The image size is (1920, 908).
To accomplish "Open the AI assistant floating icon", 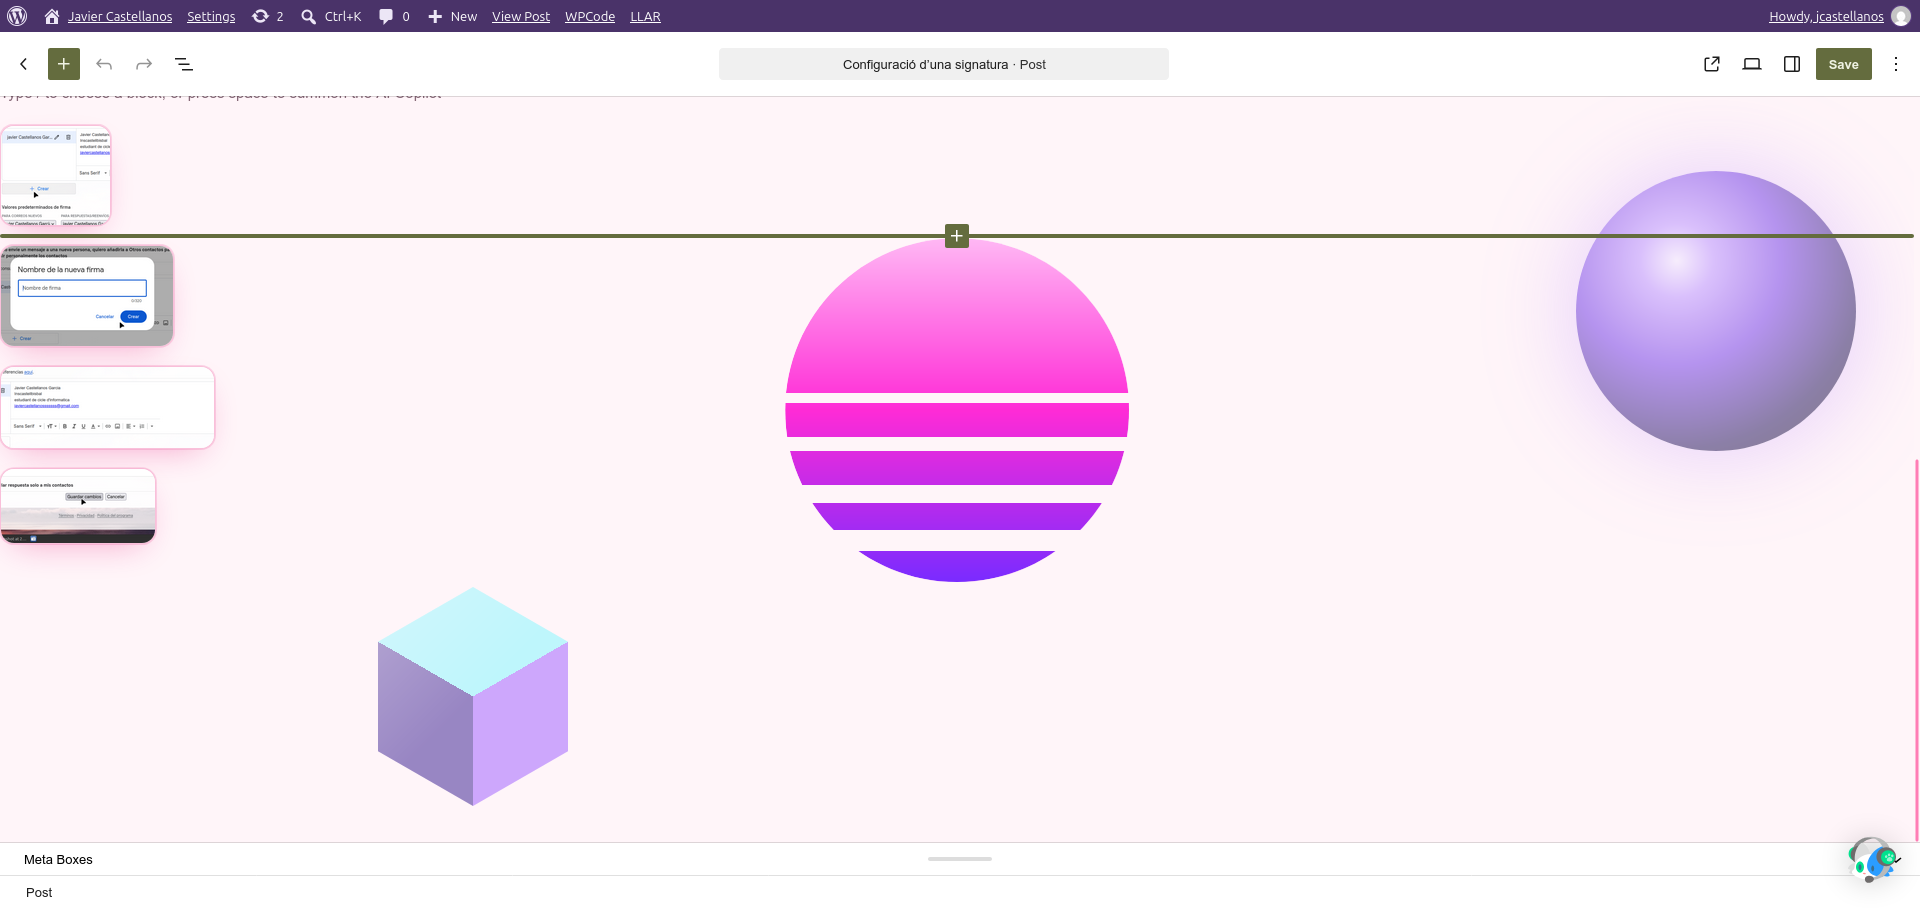I will point(1872,860).
